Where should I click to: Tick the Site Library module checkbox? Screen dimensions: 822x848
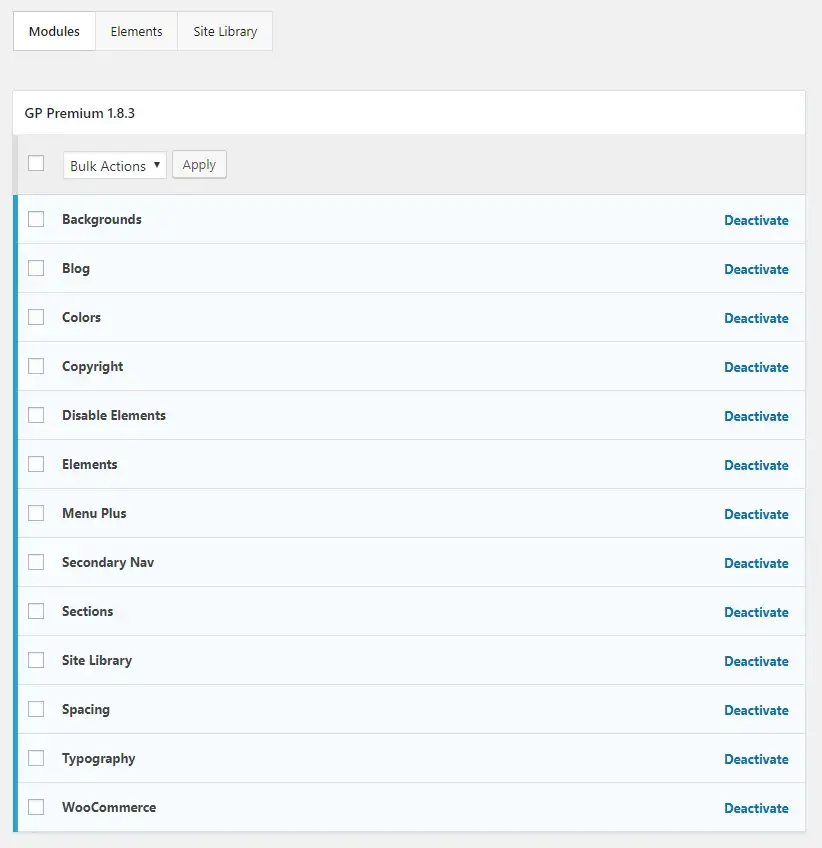tap(36, 660)
